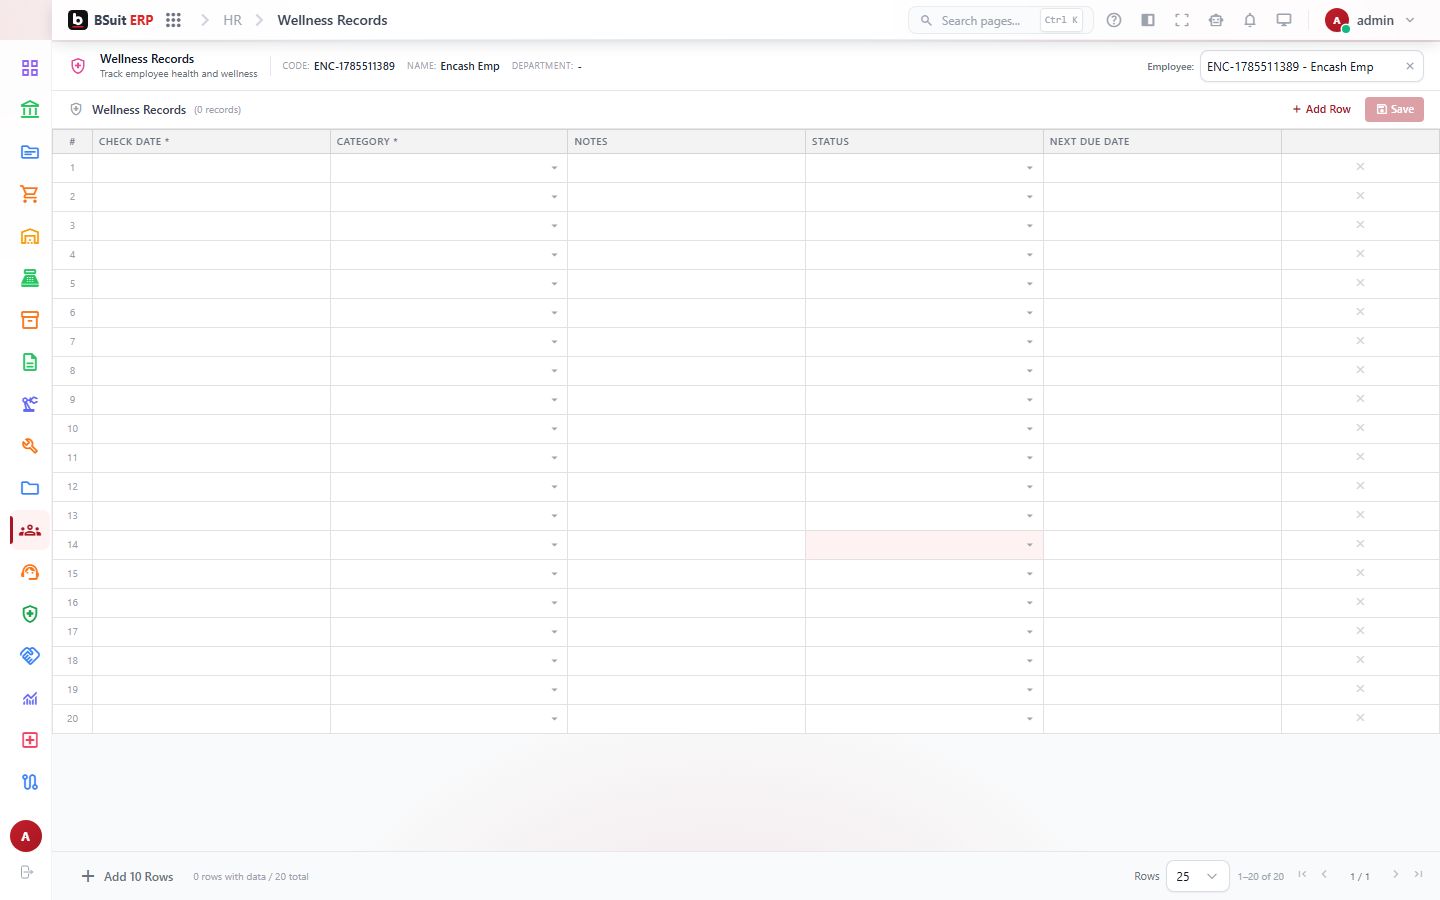Image resolution: width=1440 pixels, height=900 pixels.
Task: Click Add 10 Rows
Action: tap(128, 876)
